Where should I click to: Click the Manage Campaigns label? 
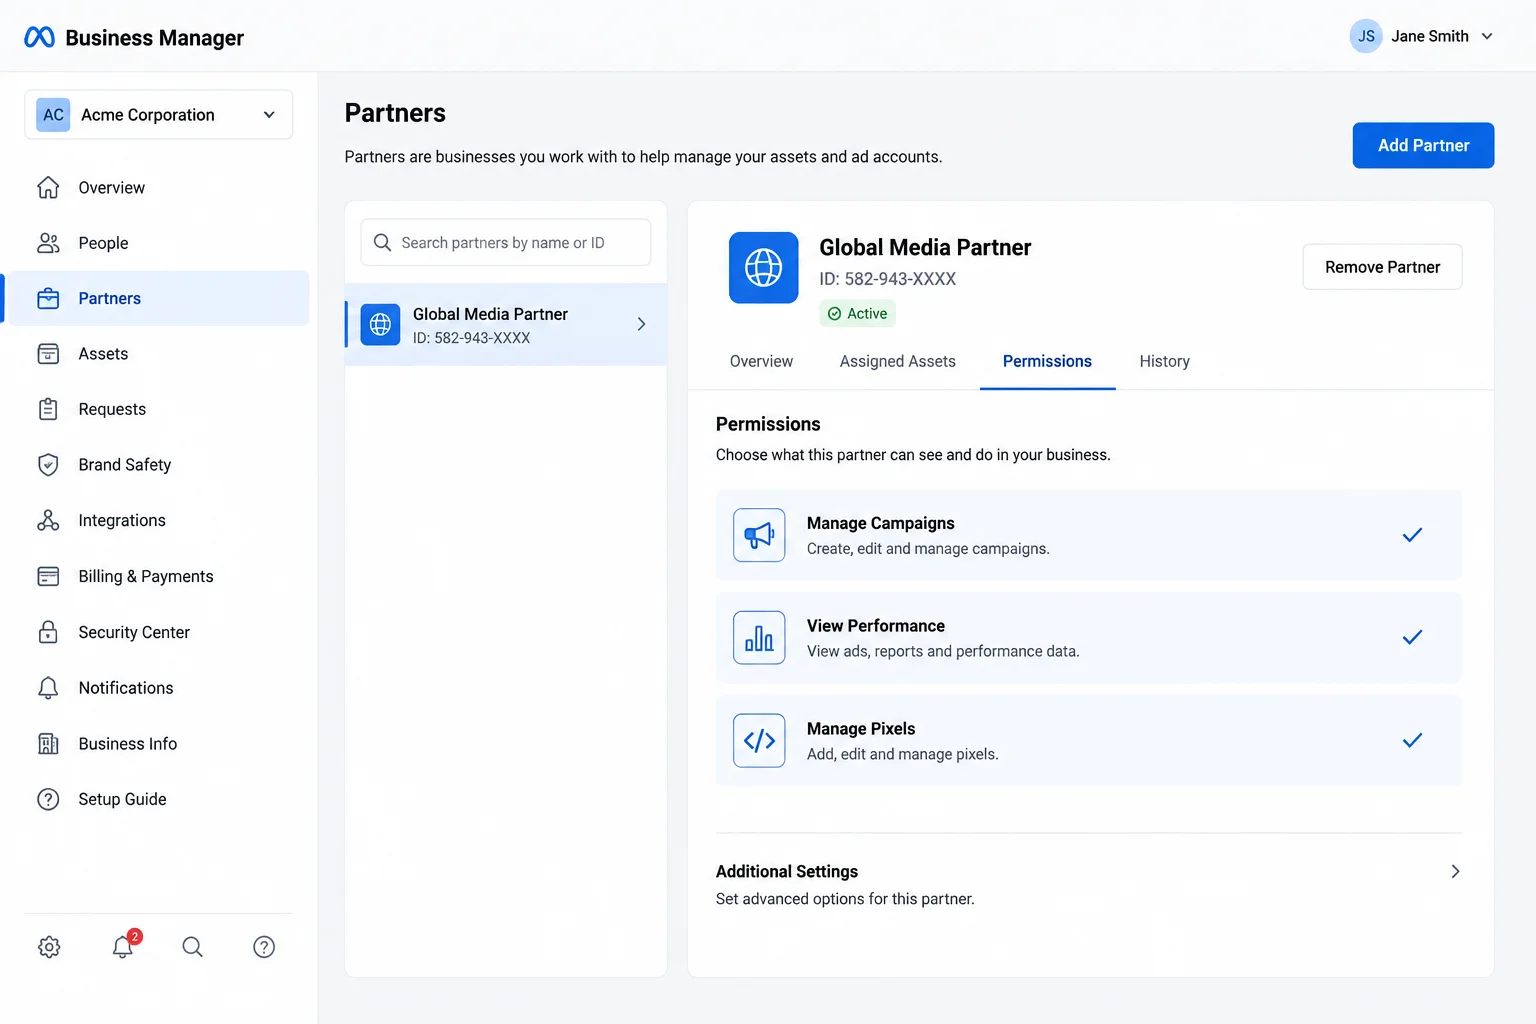pyautogui.click(x=881, y=523)
